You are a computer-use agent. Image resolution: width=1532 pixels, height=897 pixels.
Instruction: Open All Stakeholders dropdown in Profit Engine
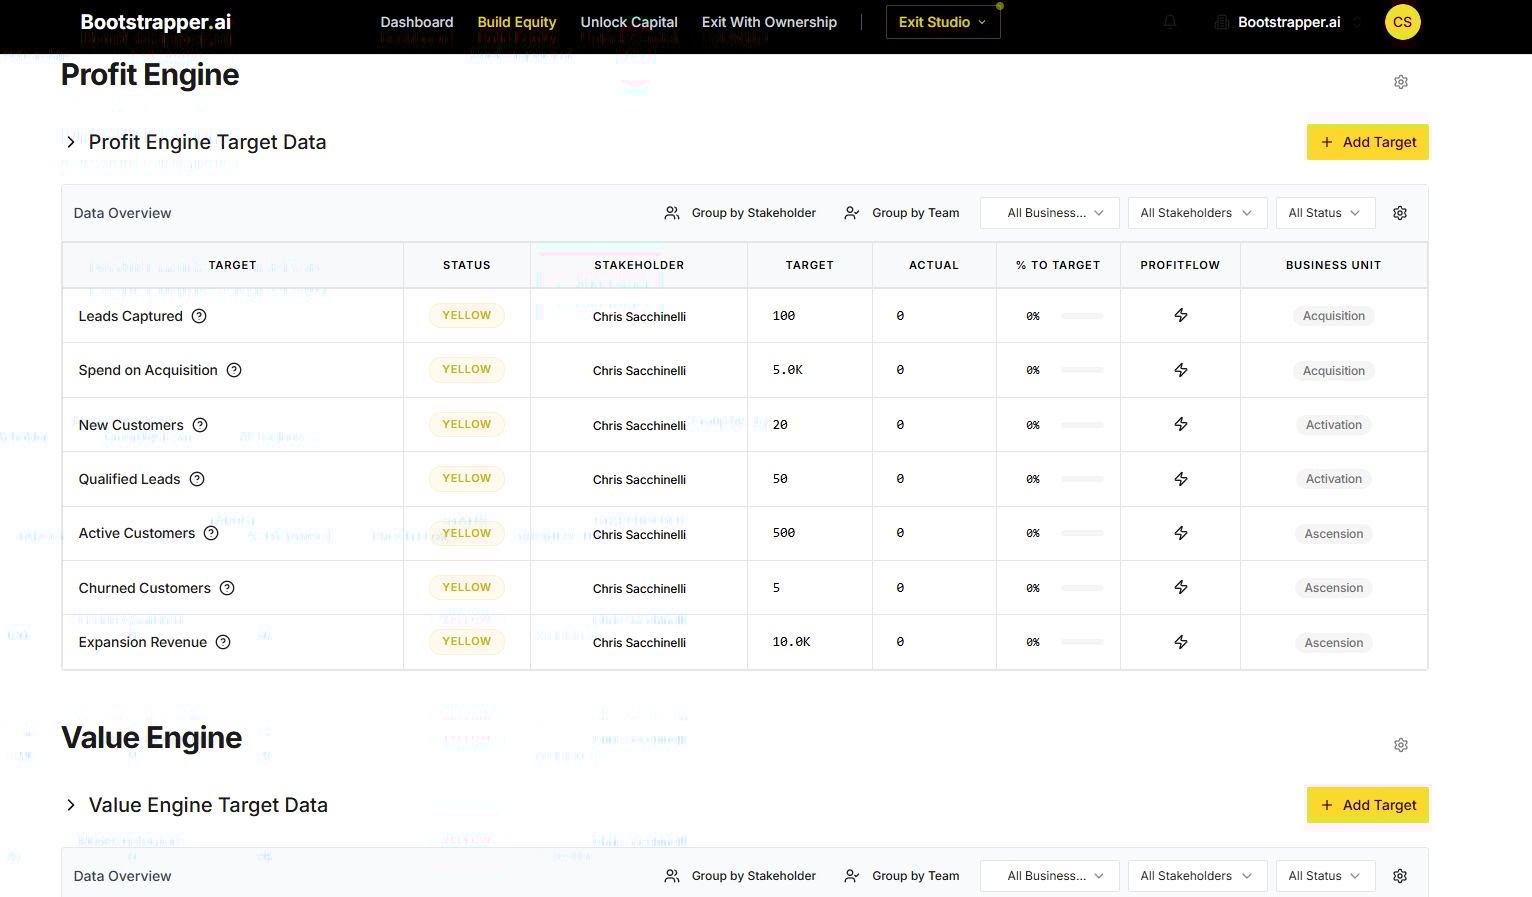point(1196,213)
